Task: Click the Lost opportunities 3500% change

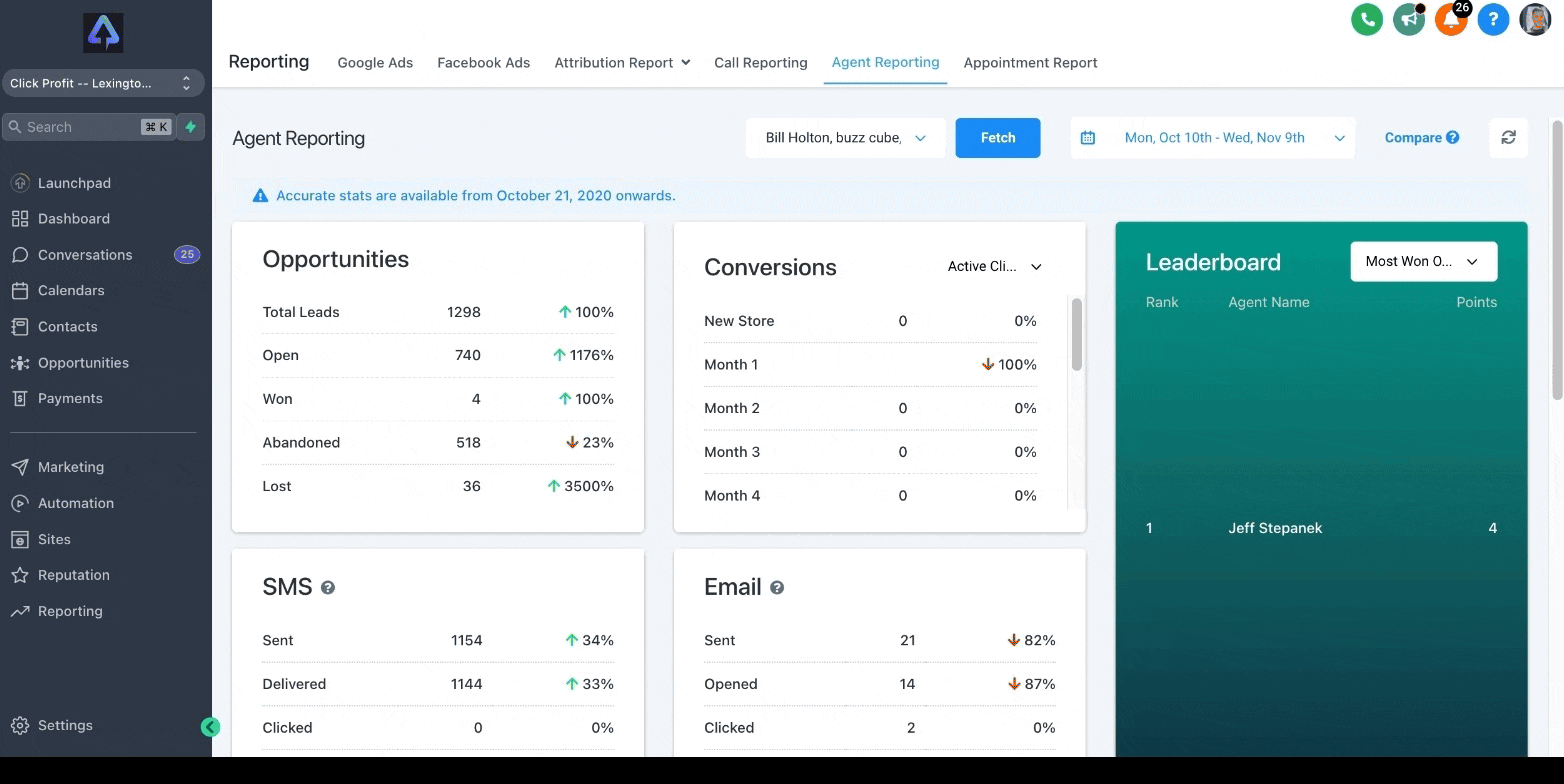Action: tap(580, 486)
